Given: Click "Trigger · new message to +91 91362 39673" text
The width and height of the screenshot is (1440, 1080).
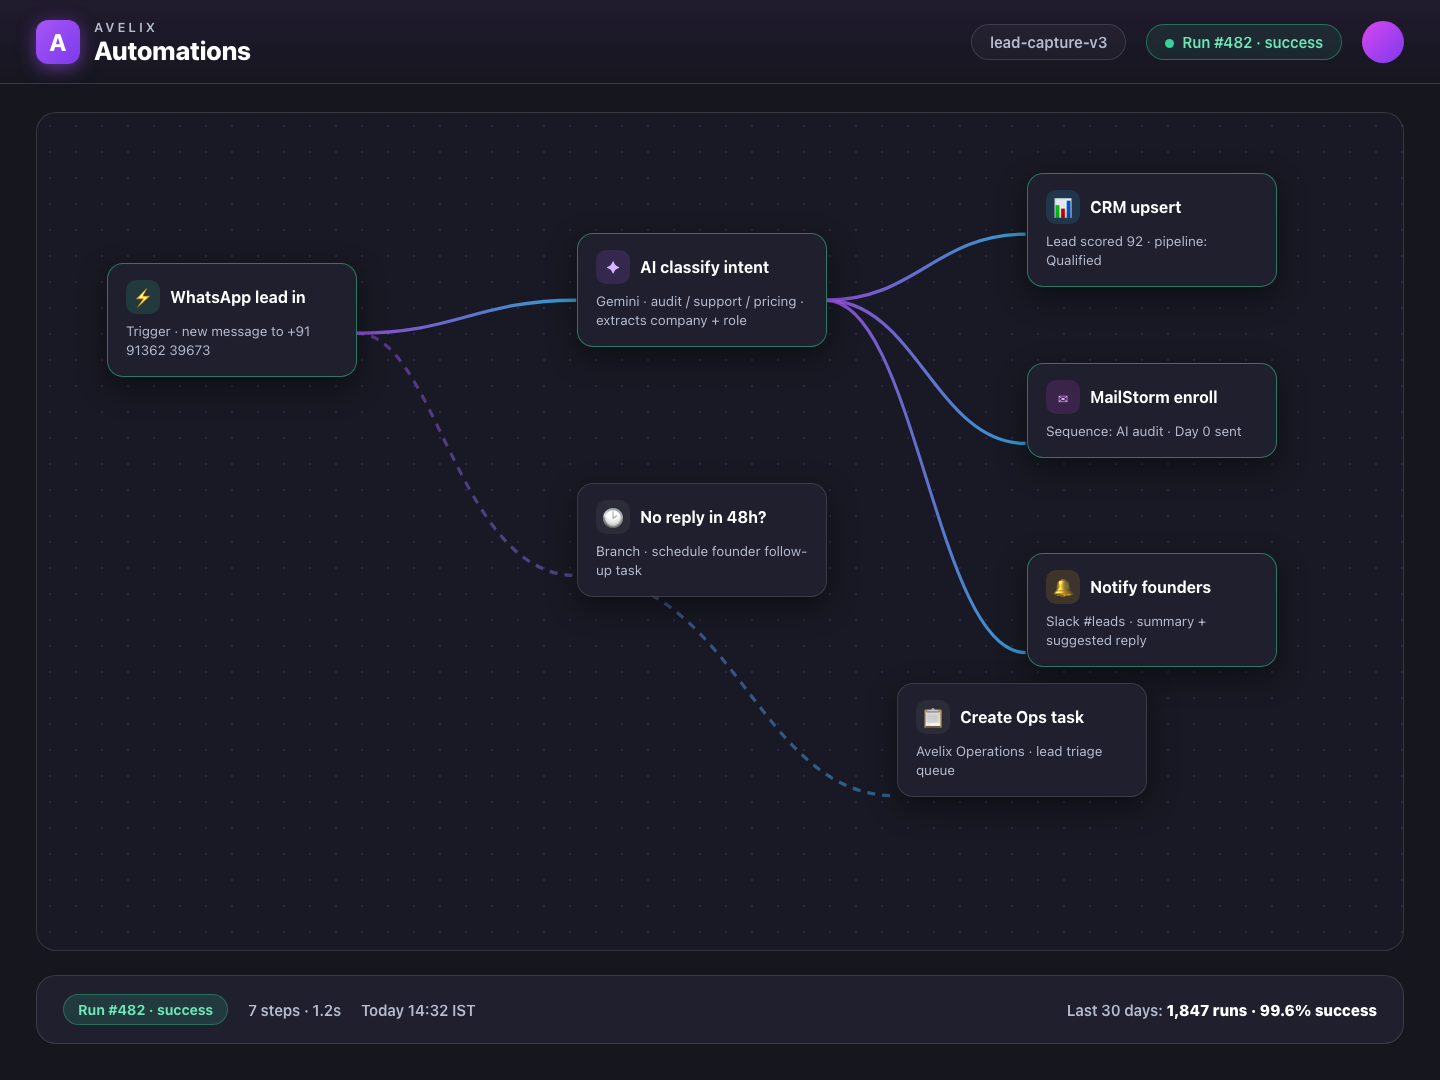Looking at the screenshot, I should point(218,341).
